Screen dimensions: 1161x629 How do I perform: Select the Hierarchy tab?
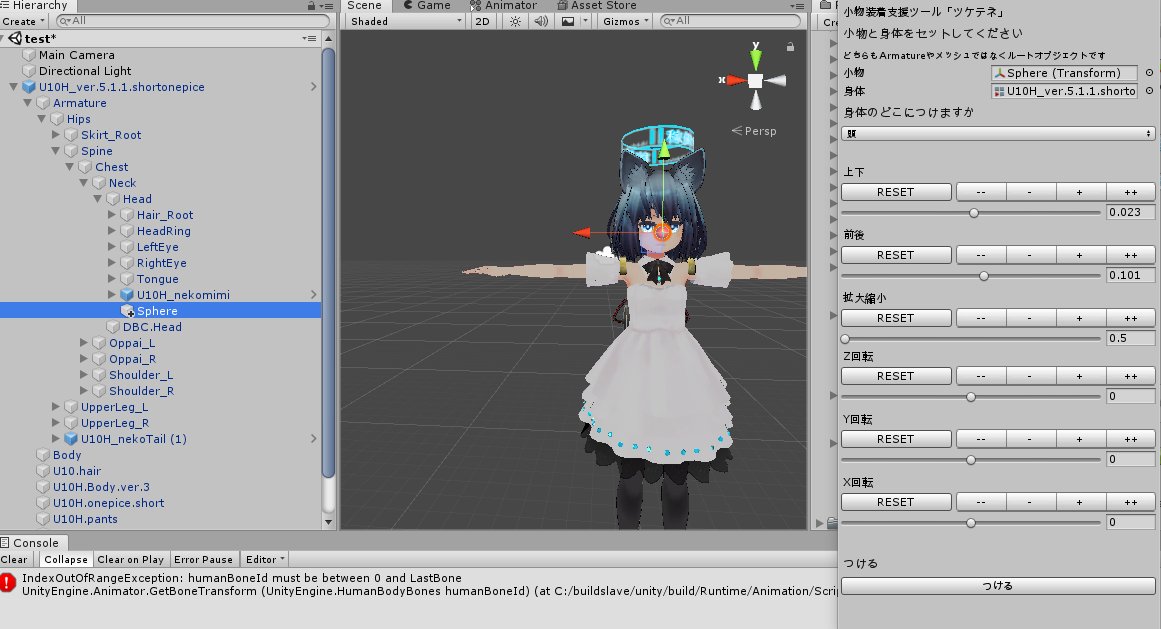[34, 5]
